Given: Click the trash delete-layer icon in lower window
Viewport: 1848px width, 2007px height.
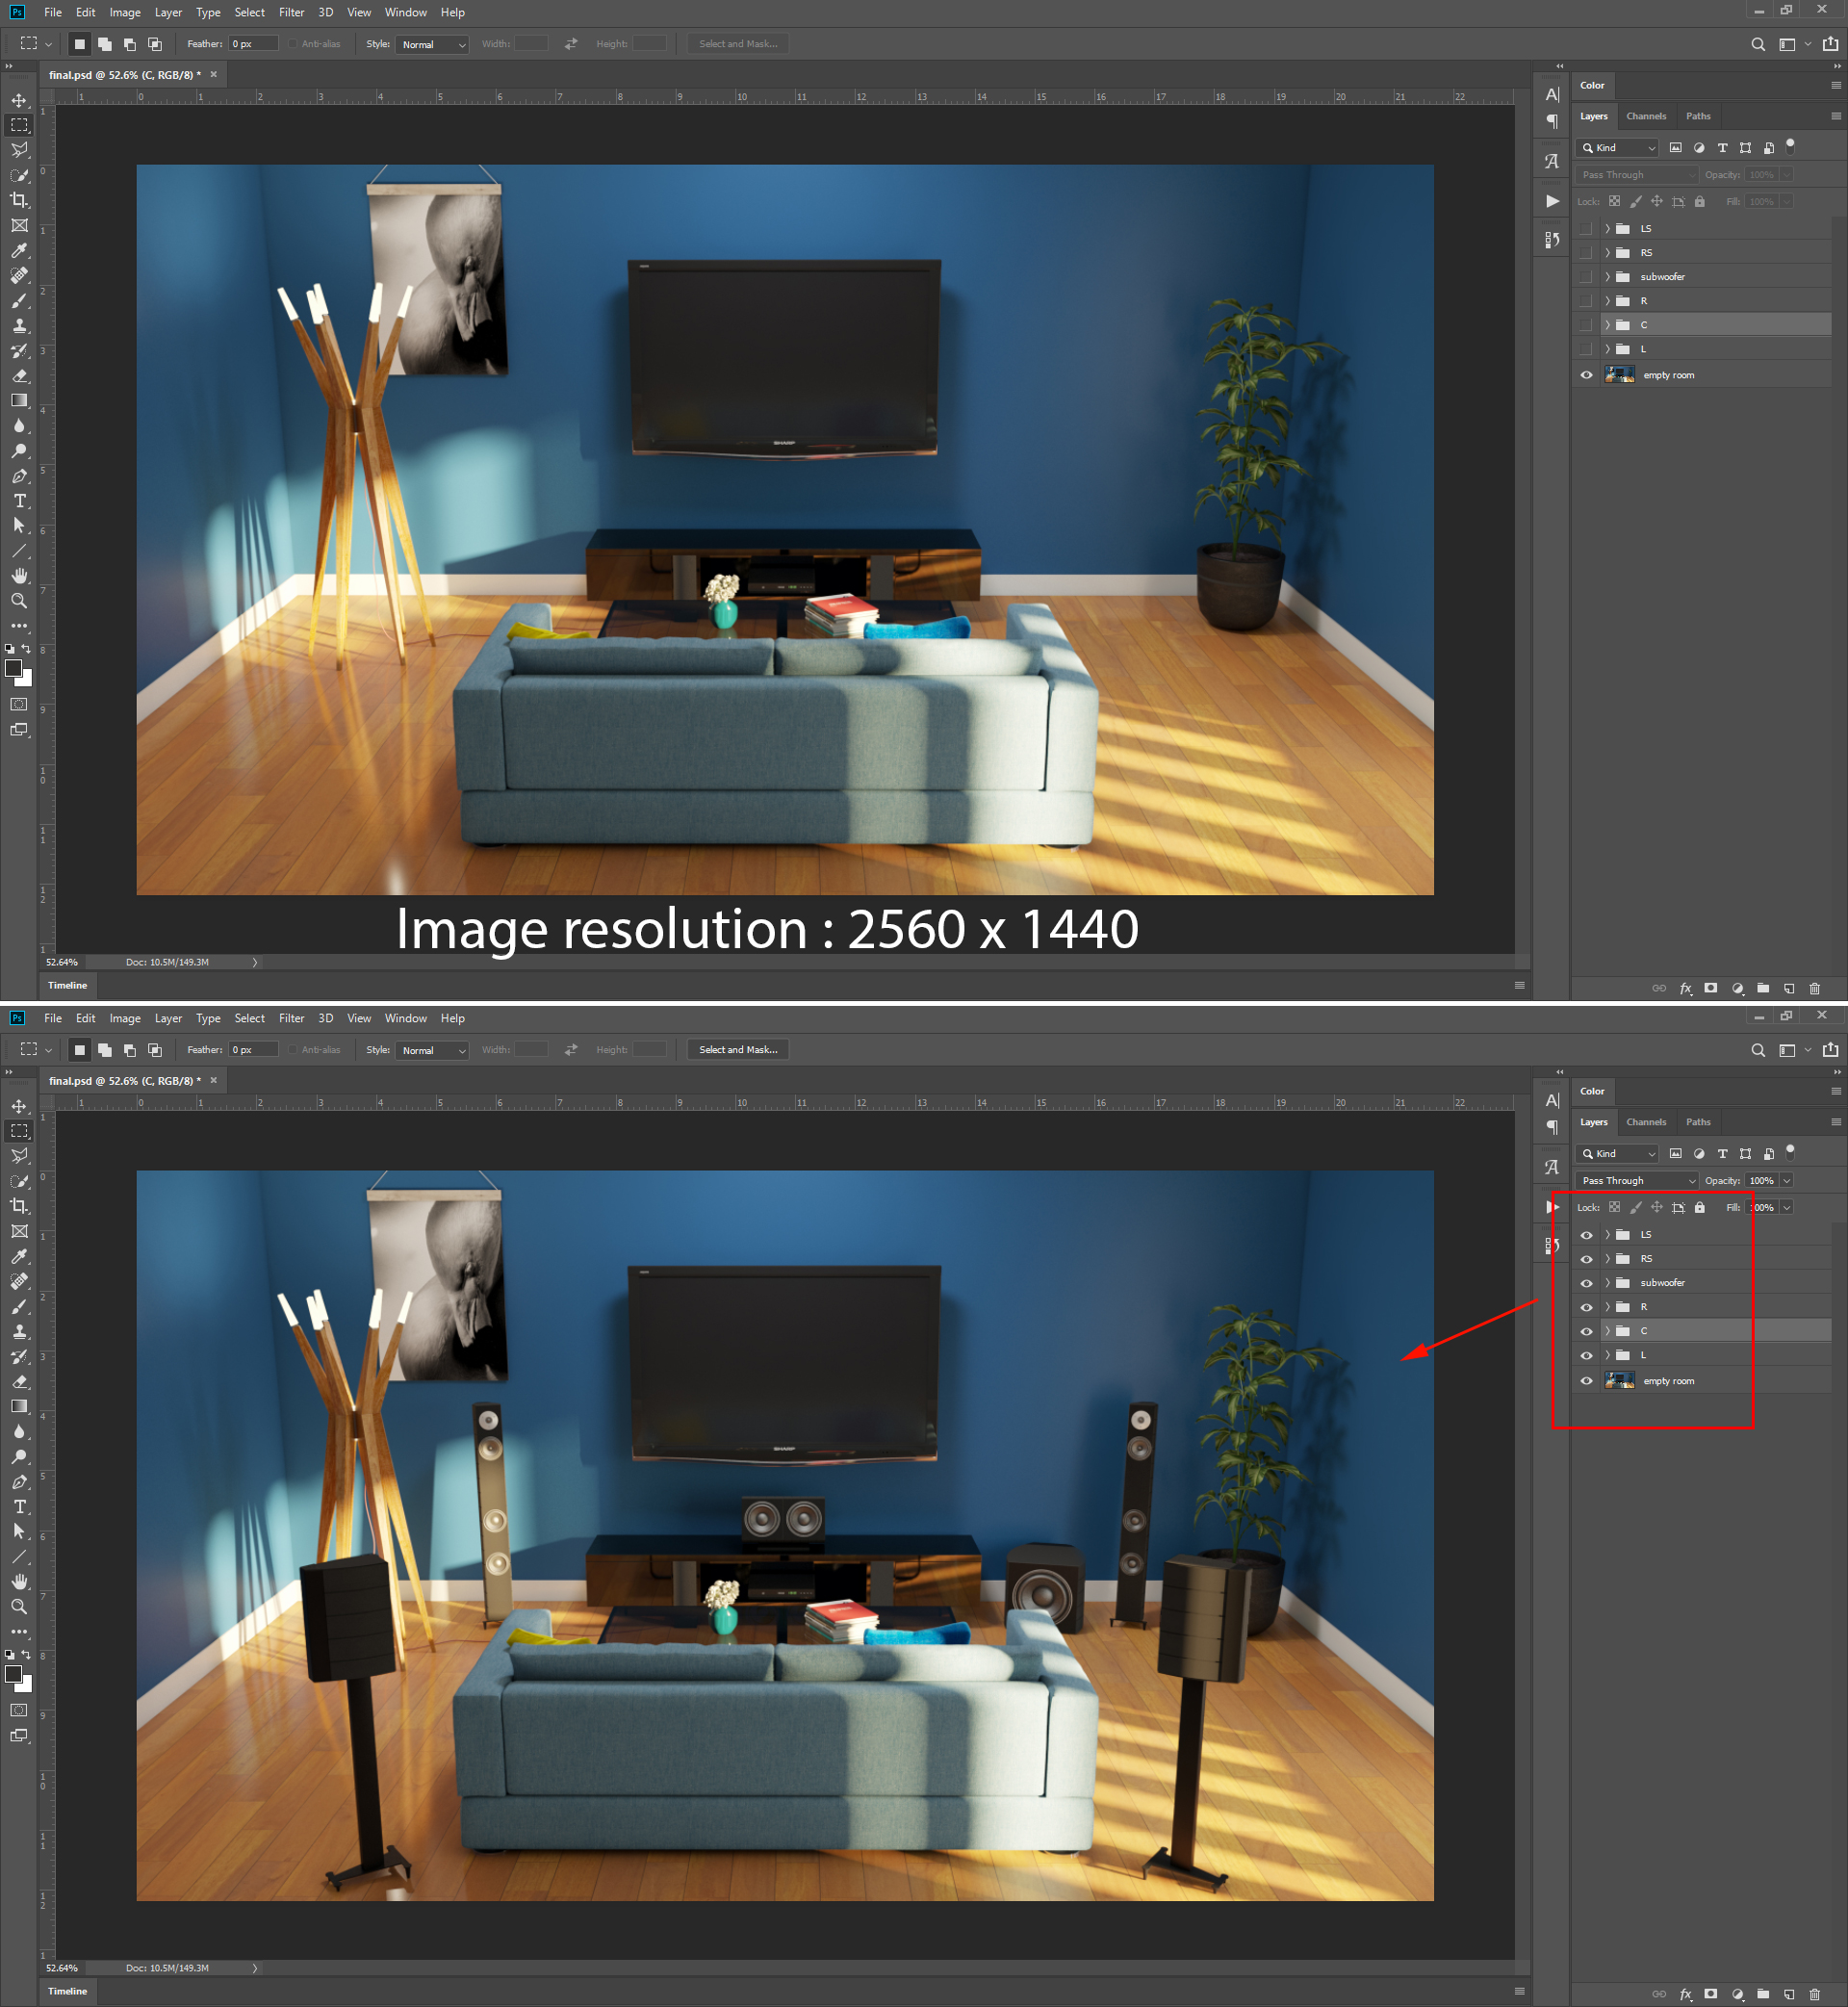Looking at the screenshot, I should tap(1815, 1994).
